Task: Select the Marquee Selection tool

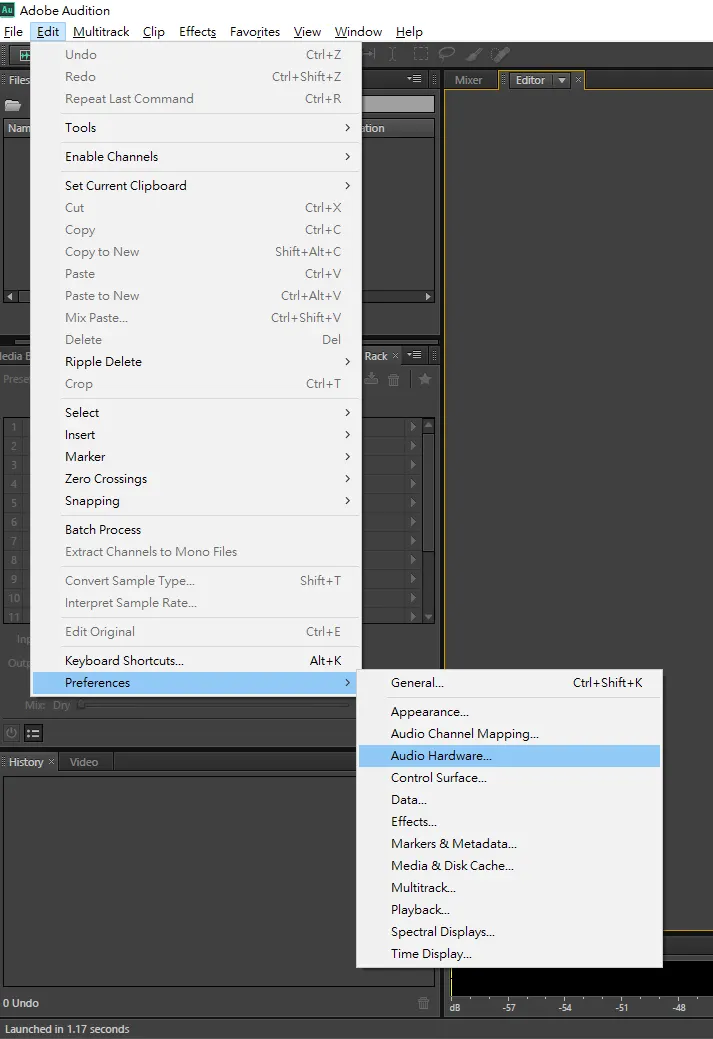Action: pos(421,54)
